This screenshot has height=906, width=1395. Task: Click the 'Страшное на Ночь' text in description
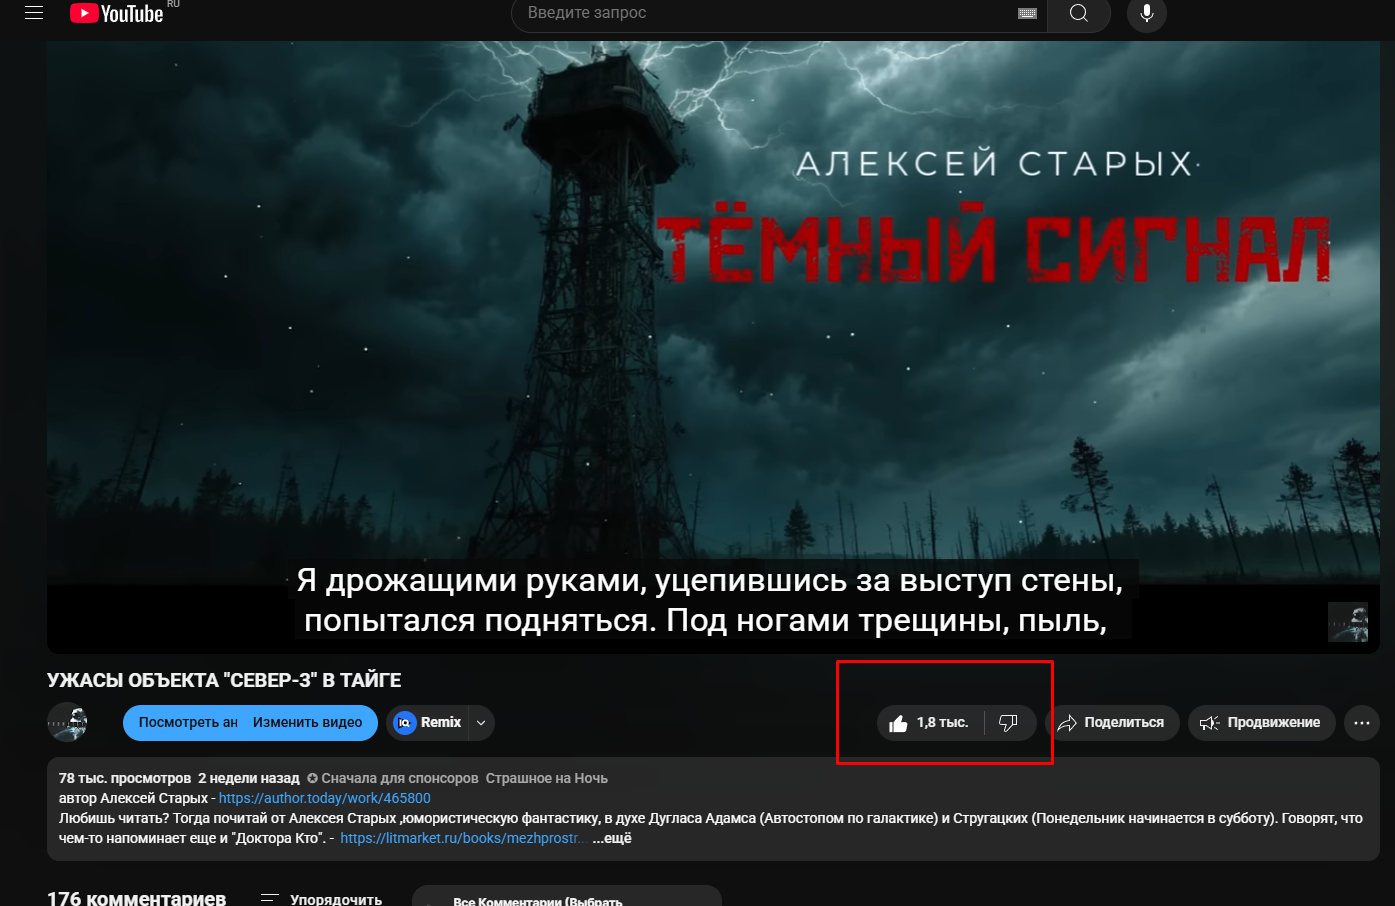[547, 778]
